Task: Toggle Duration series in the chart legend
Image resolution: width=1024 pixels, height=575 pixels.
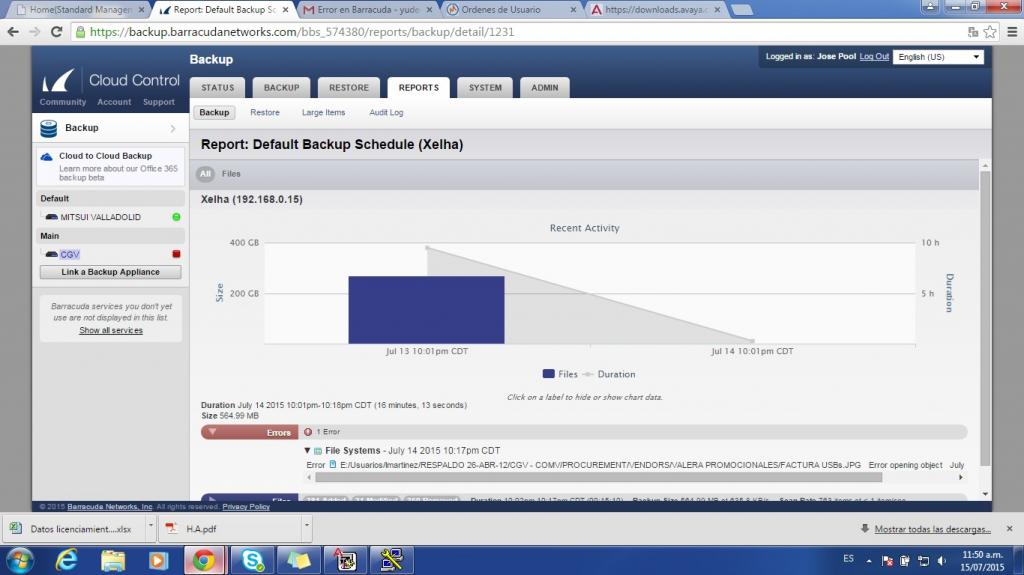Action: point(609,374)
